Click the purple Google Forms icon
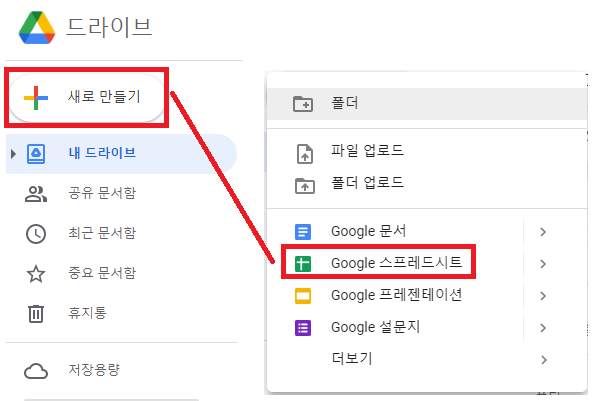Screen dimensions: 595x401 303,328
